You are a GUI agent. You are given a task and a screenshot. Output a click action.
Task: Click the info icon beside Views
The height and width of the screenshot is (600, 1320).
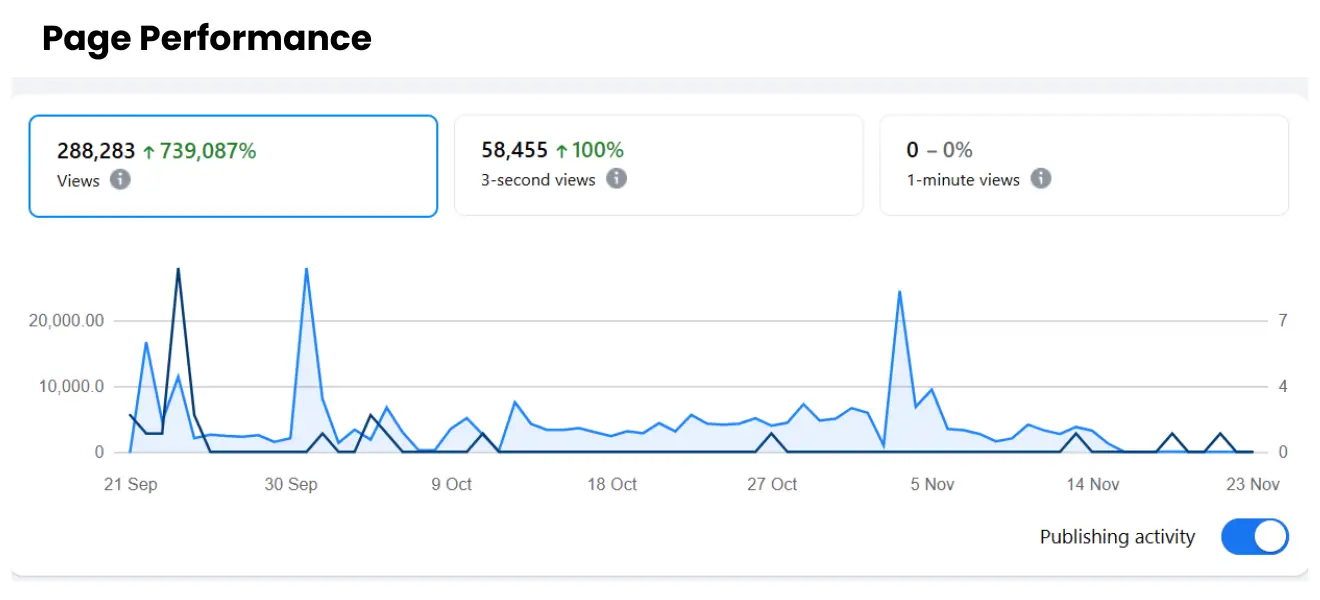[x=120, y=180]
